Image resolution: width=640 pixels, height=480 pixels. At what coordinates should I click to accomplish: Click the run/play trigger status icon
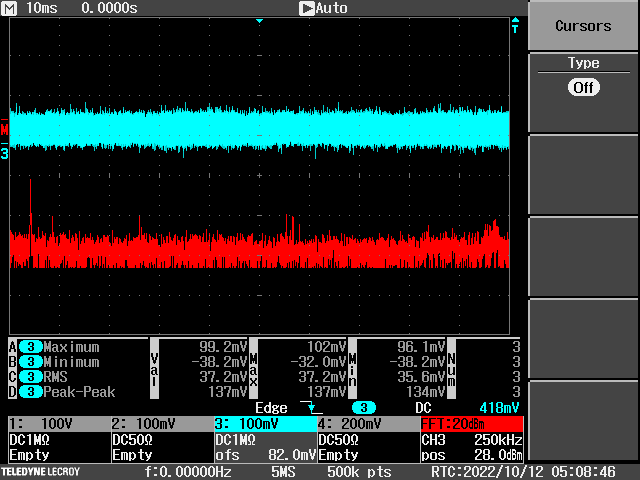pos(306,8)
